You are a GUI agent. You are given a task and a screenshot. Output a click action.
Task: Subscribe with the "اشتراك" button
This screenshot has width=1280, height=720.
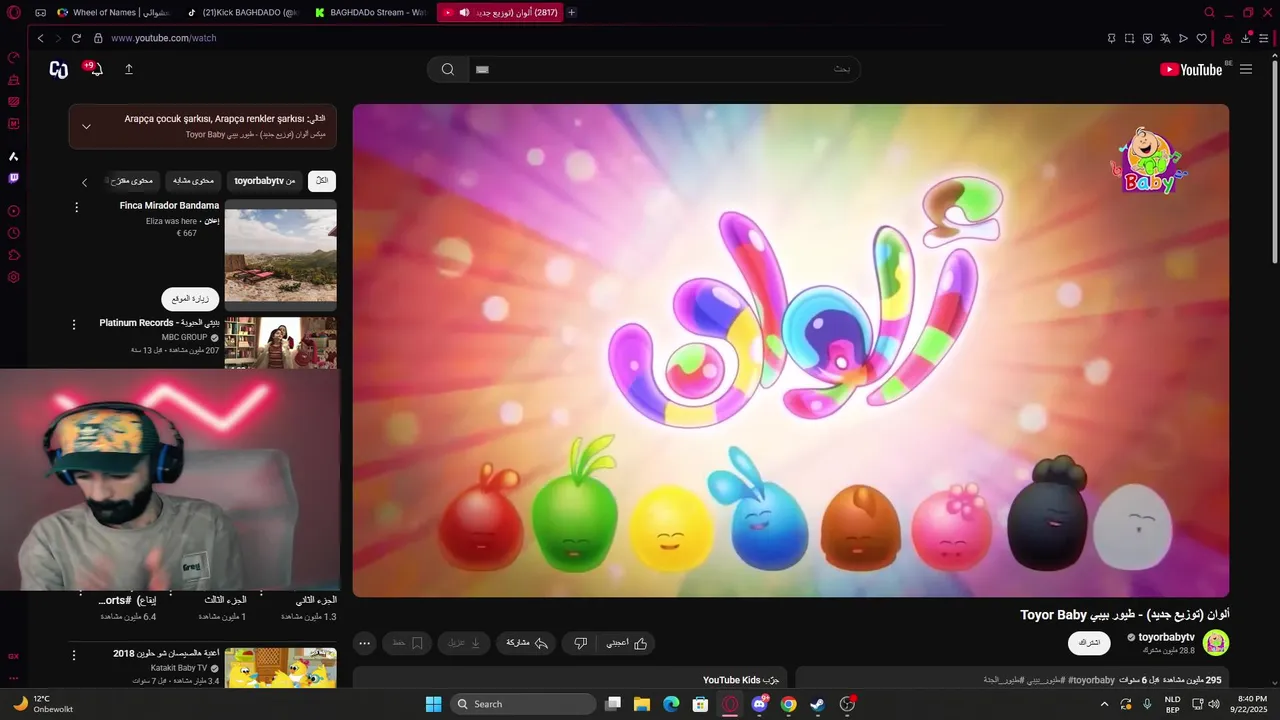click(x=1089, y=643)
